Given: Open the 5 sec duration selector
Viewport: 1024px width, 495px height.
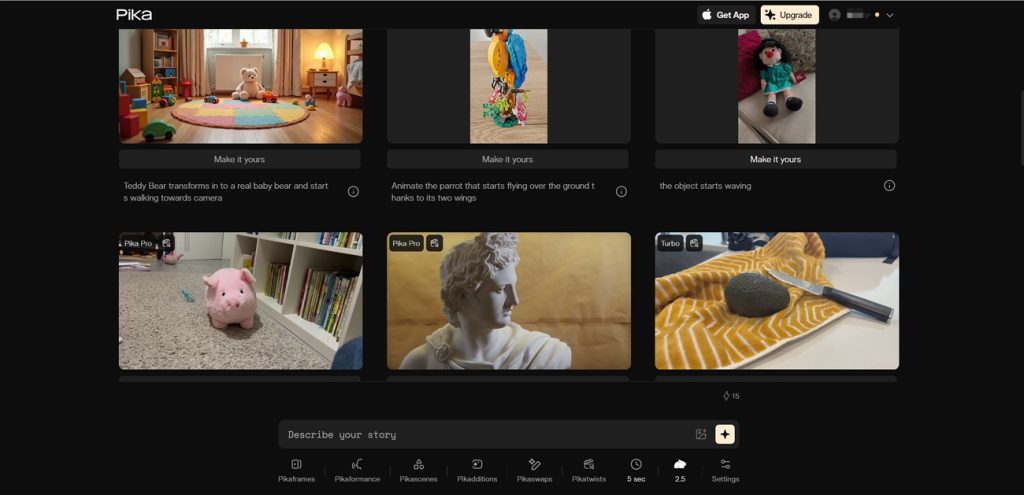Looking at the screenshot, I should (x=636, y=469).
